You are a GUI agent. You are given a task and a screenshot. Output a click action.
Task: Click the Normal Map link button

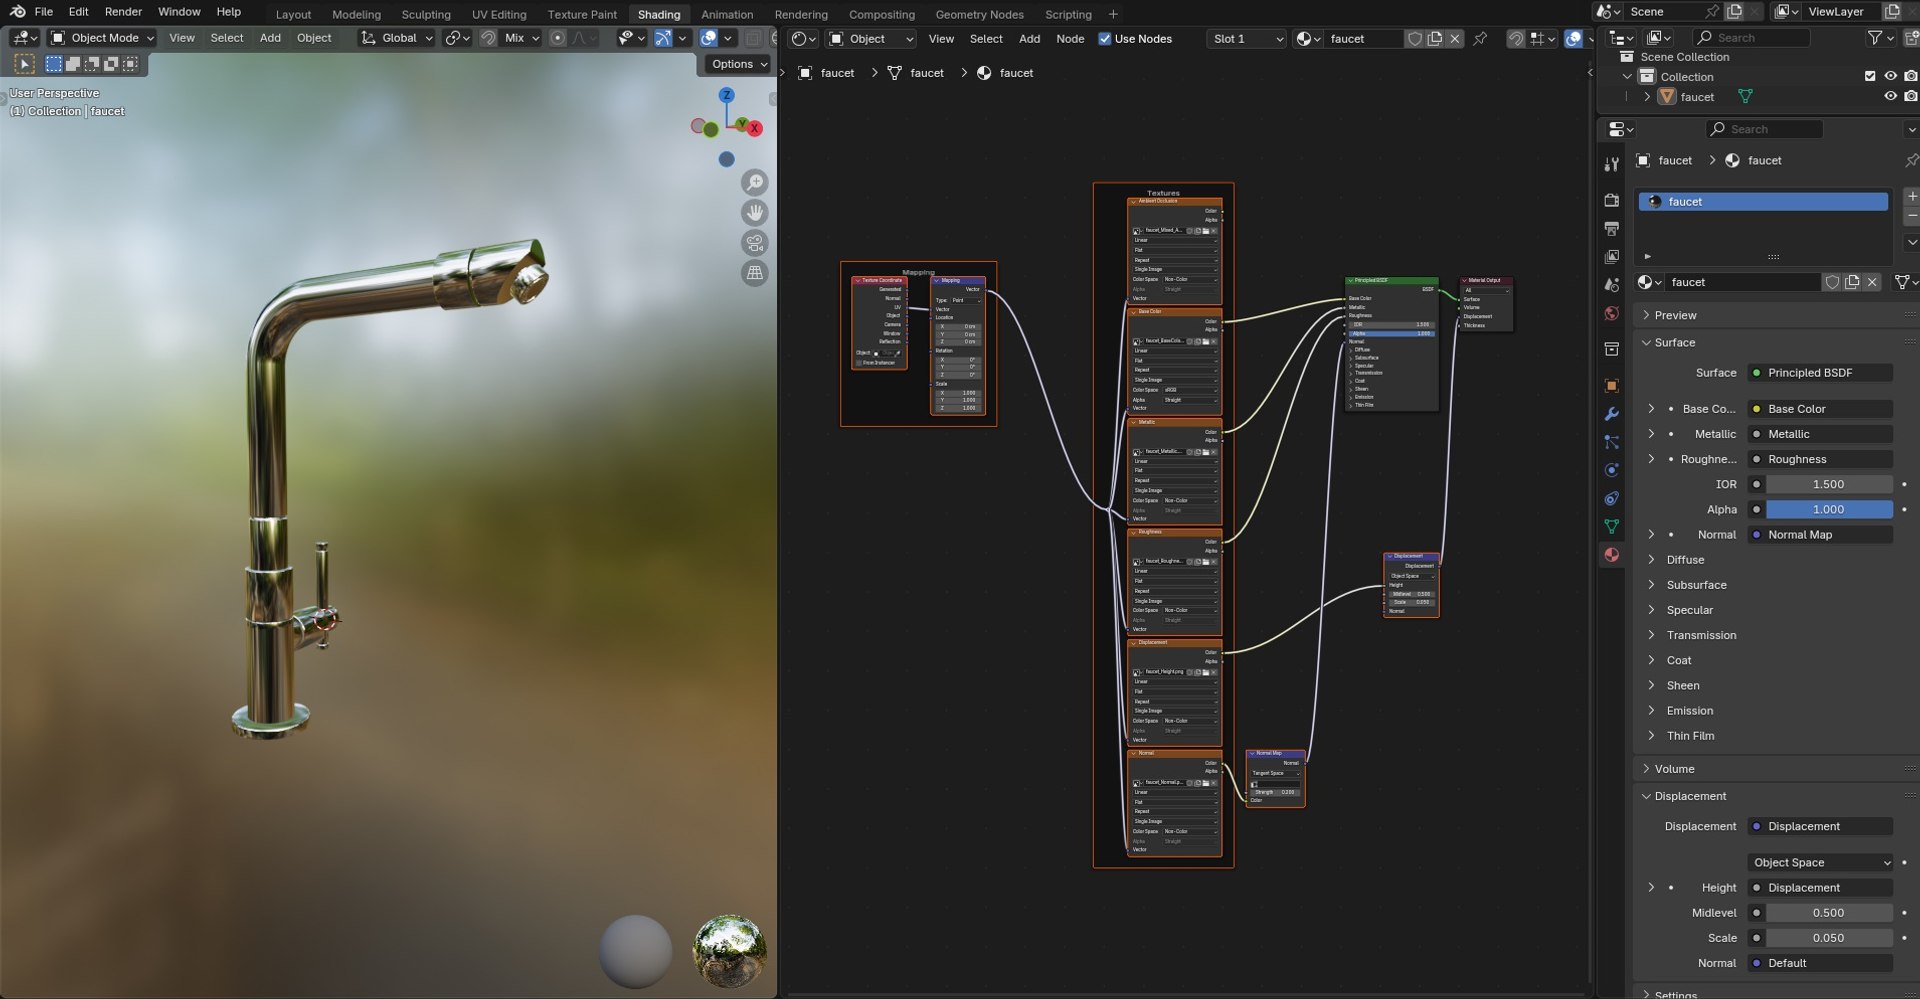1820,535
